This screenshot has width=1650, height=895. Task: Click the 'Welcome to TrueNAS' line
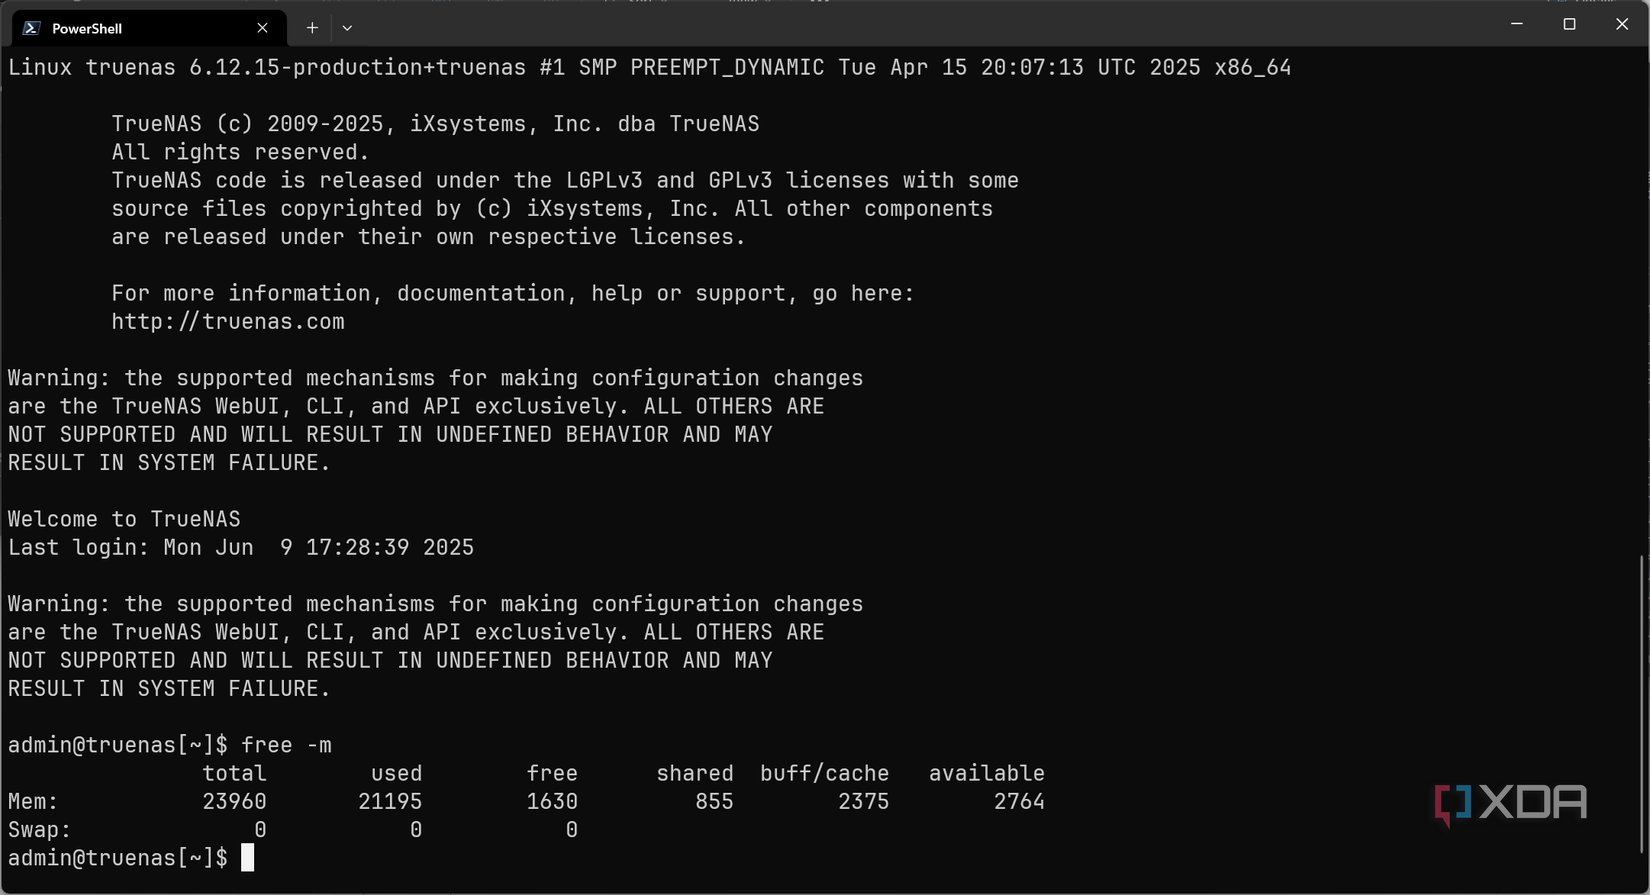[123, 518]
